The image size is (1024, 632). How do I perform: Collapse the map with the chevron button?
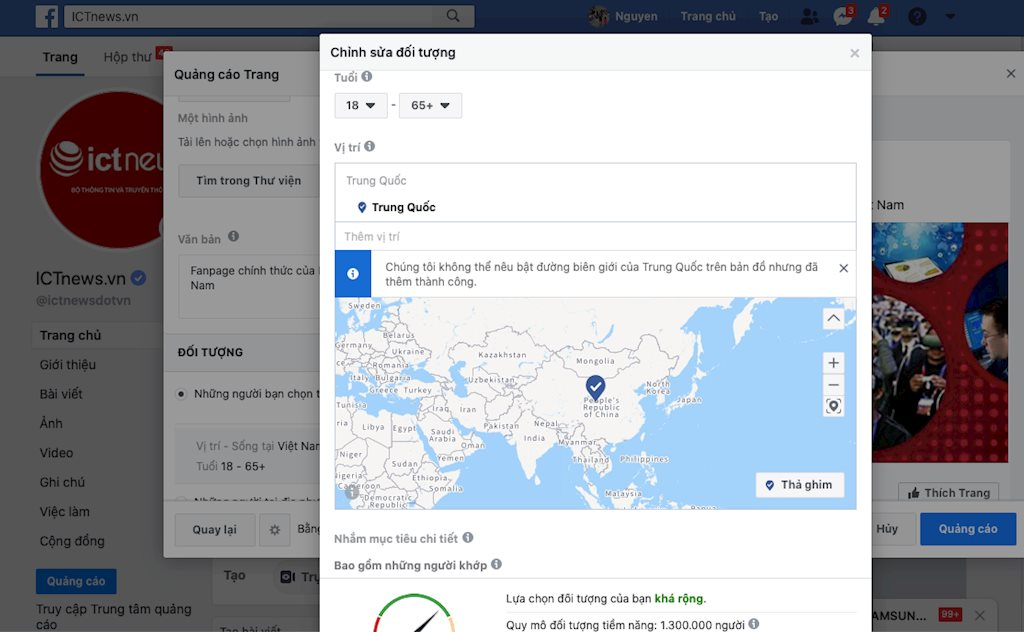point(833,318)
